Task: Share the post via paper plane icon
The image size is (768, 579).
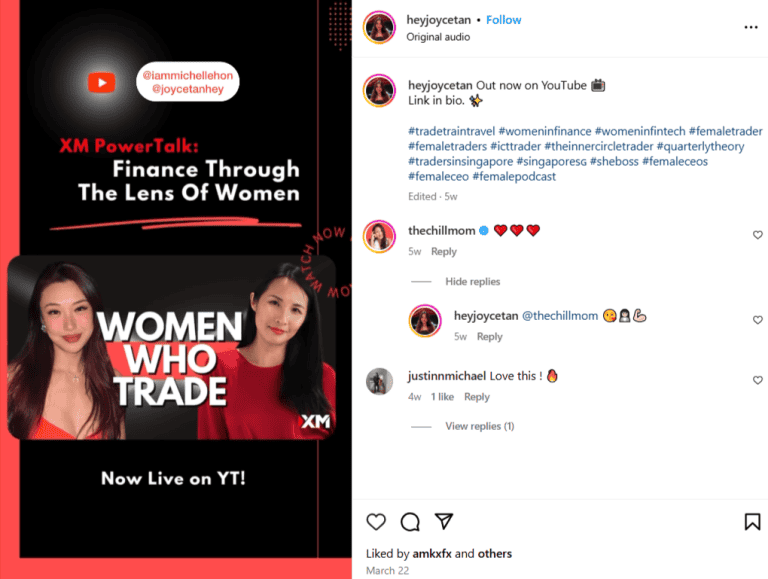Action: [444, 521]
